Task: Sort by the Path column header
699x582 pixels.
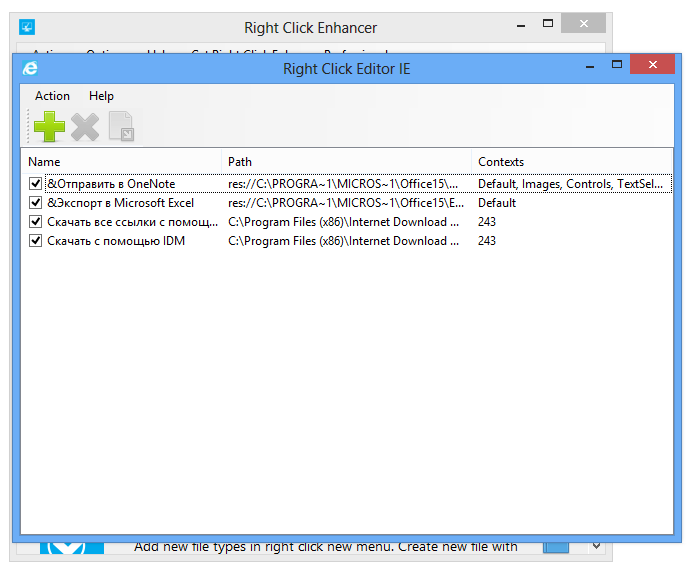Action: coord(346,162)
